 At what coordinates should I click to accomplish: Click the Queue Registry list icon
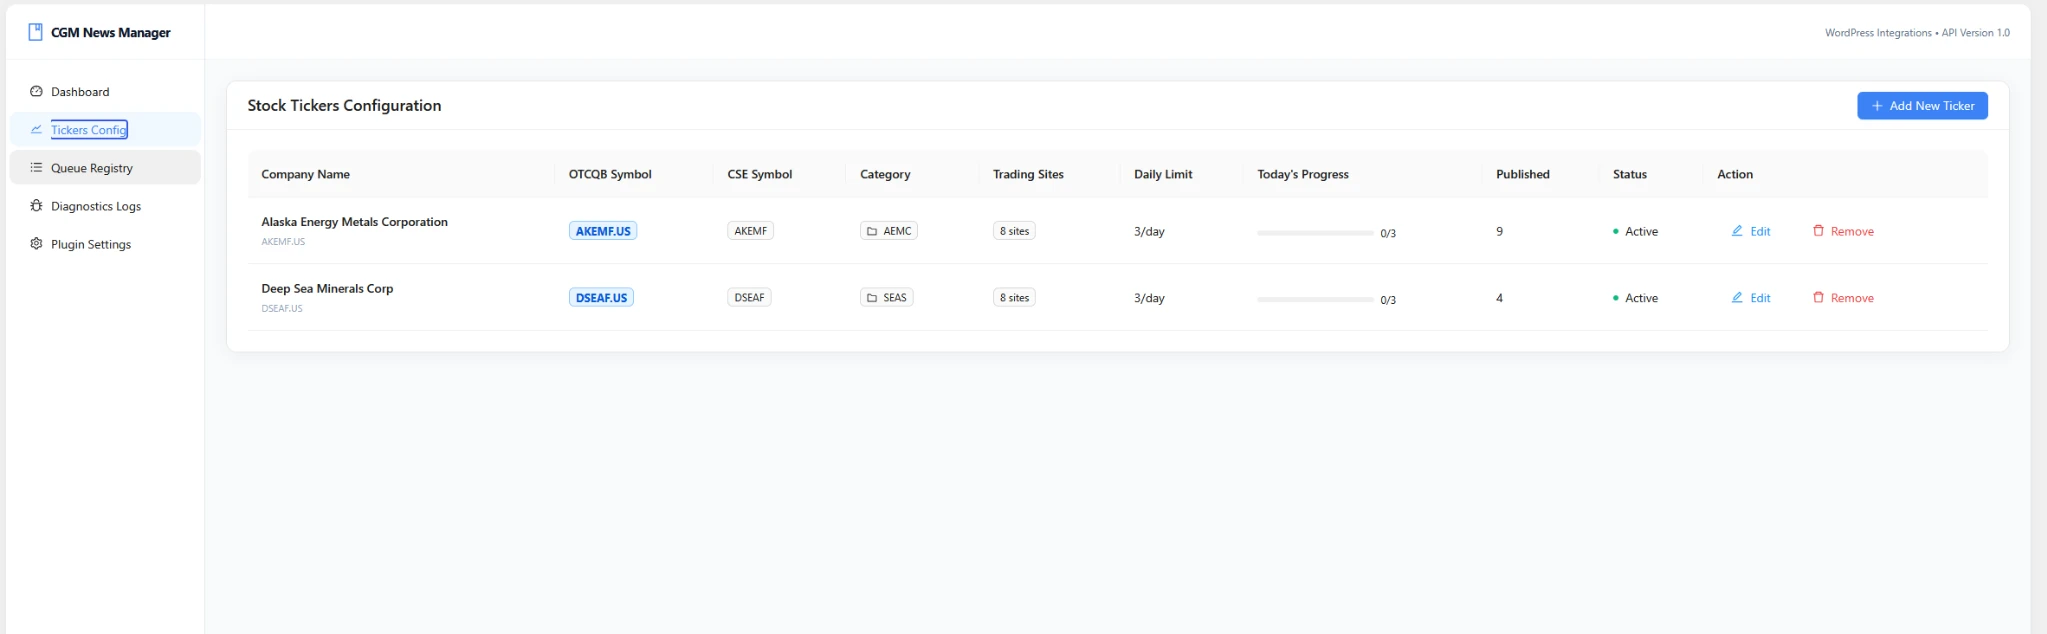tap(36, 167)
